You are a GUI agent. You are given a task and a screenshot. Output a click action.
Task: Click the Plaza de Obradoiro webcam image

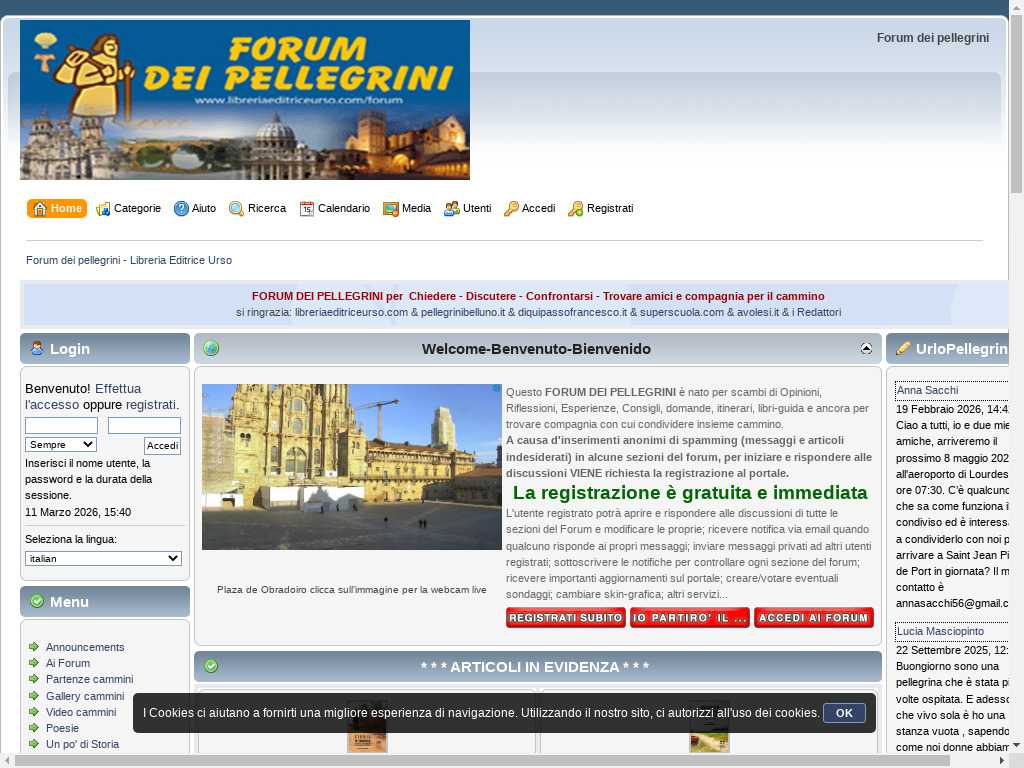pos(352,467)
